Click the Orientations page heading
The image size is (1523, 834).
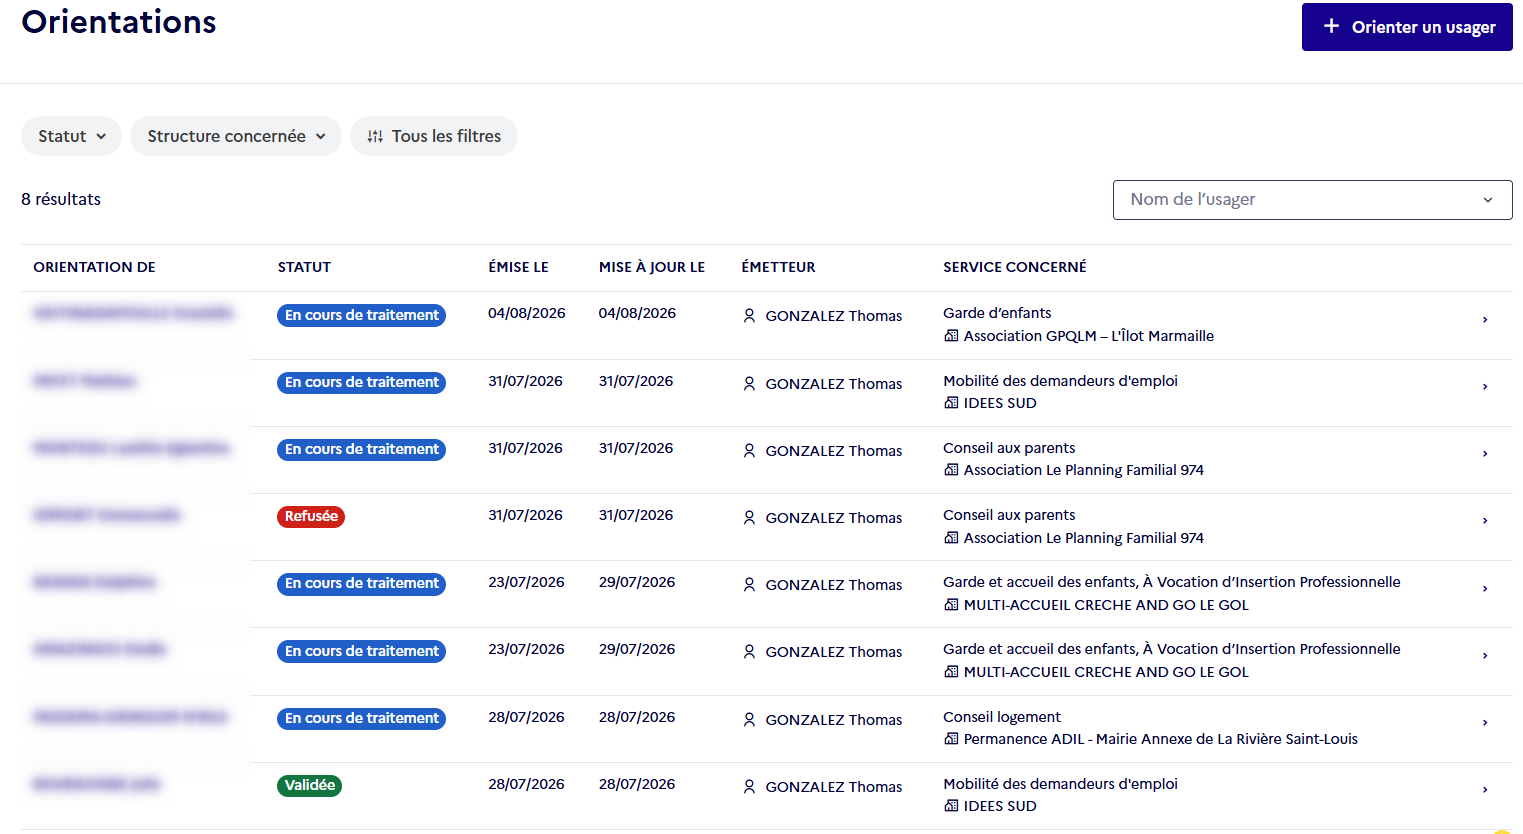119,22
